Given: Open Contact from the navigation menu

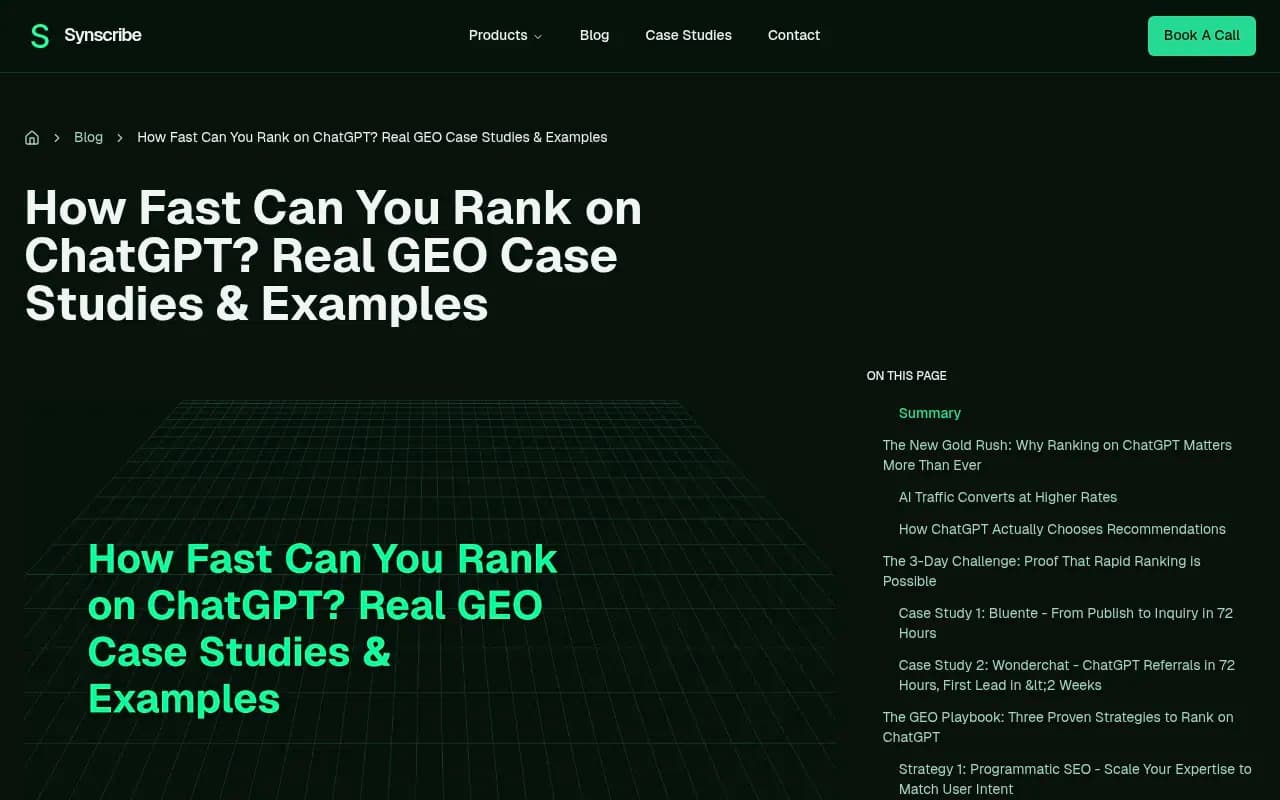Looking at the screenshot, I should tap(793, 35).
